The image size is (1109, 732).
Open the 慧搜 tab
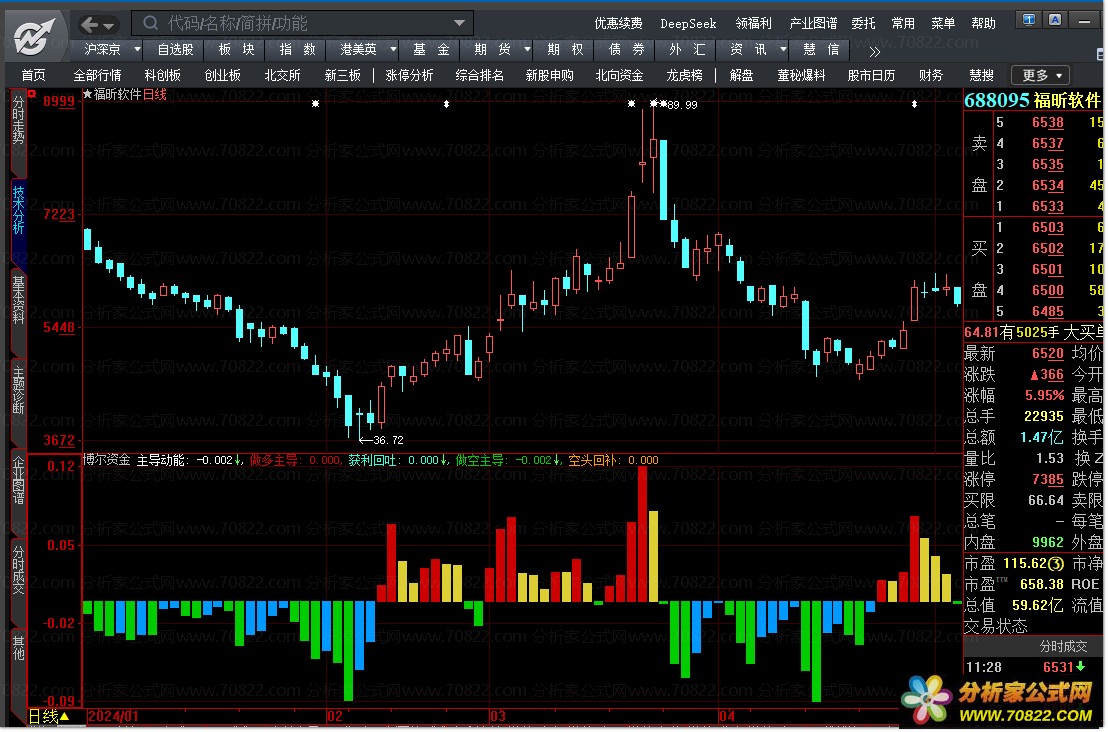pos(981,75)
